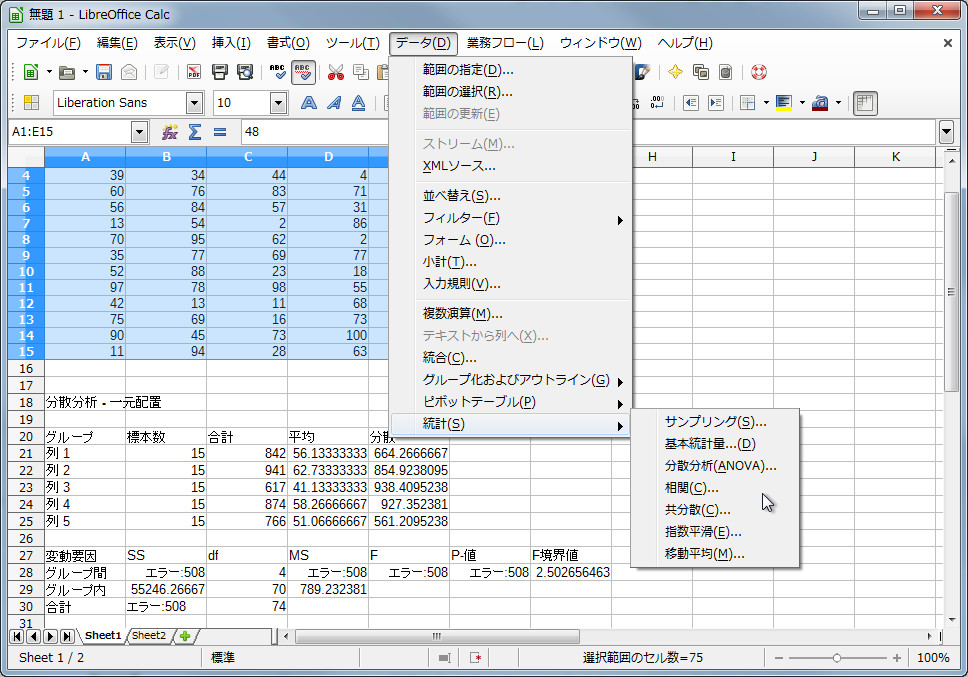Toggle bold formatting
Image resolution: width=968 pixels, height=677 pixels.
309,102
